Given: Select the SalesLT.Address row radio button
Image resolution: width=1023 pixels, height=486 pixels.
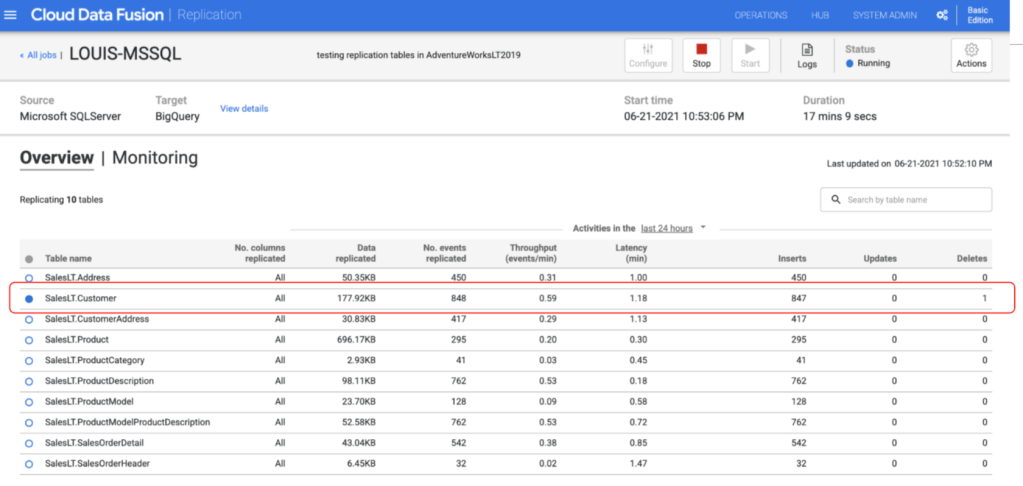Looking at the screenshot, I should point(28,277).
